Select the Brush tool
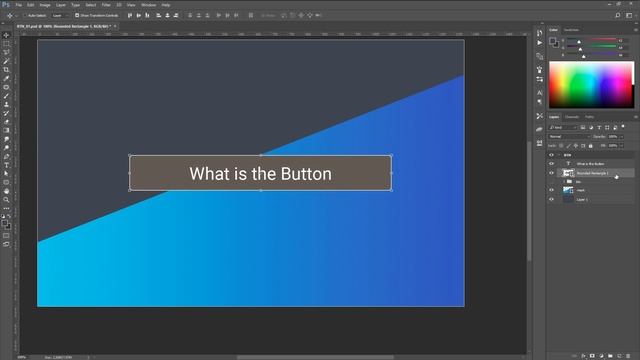640x360 pixels. (x=6, y=96)
